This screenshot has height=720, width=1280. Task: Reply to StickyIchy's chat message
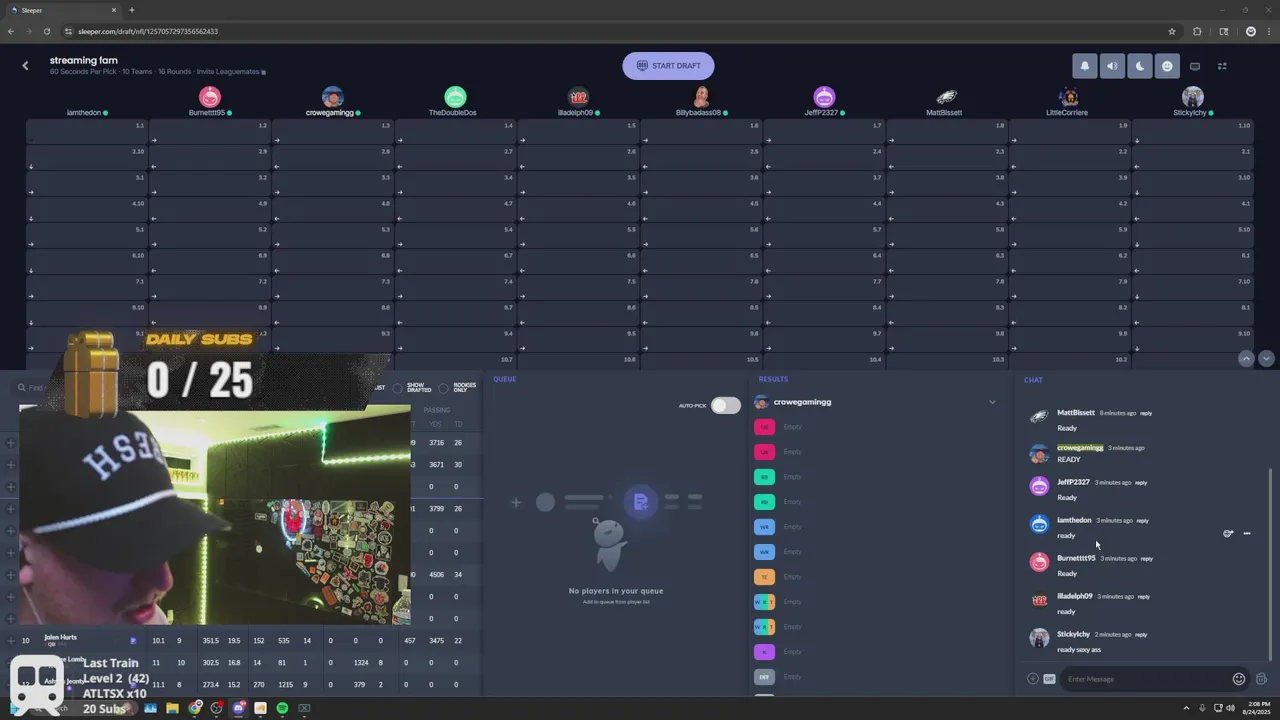(x=1141, y=635)
